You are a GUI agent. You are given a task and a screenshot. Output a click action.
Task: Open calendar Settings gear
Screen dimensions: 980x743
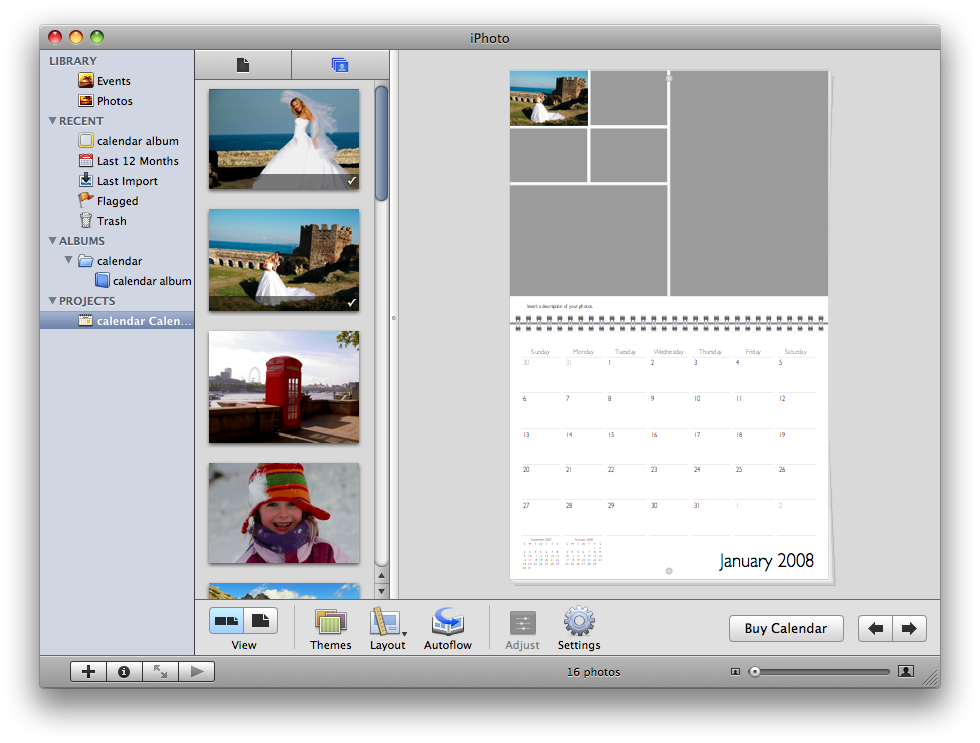(x=579, y=623)
